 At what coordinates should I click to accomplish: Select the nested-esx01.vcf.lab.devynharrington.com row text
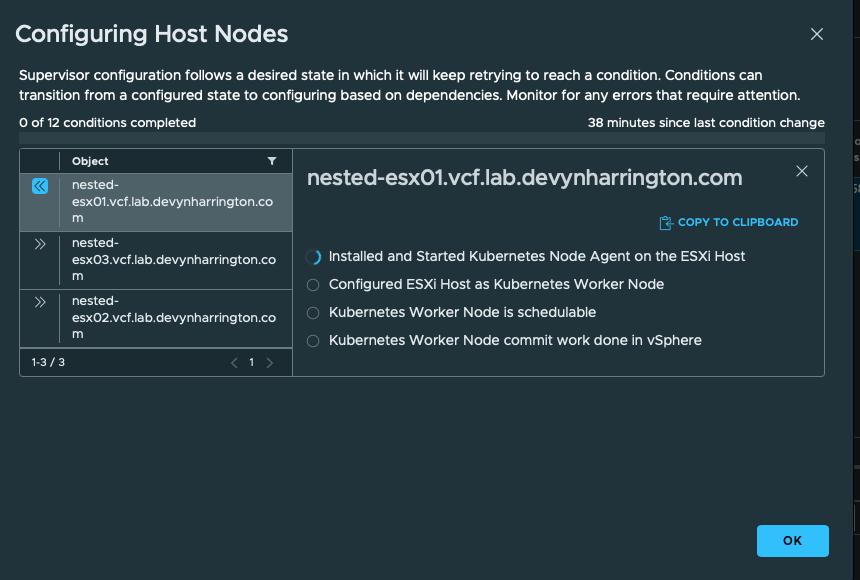pos(173,201)
